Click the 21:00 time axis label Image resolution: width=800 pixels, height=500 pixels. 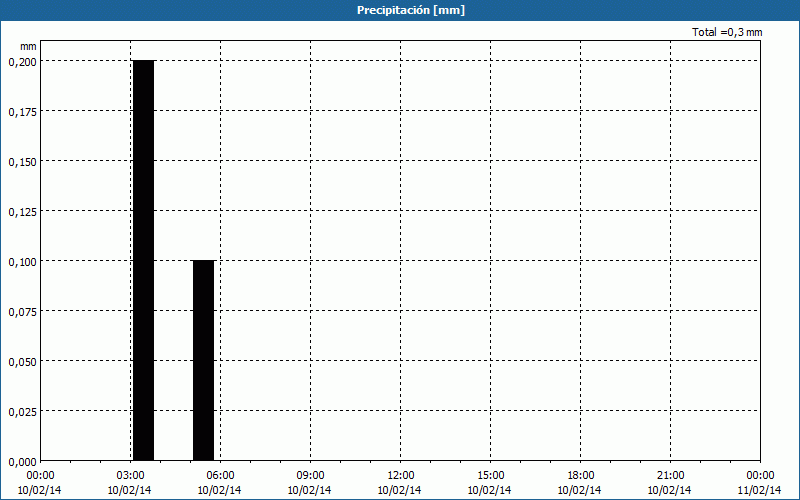pos(670,476)
